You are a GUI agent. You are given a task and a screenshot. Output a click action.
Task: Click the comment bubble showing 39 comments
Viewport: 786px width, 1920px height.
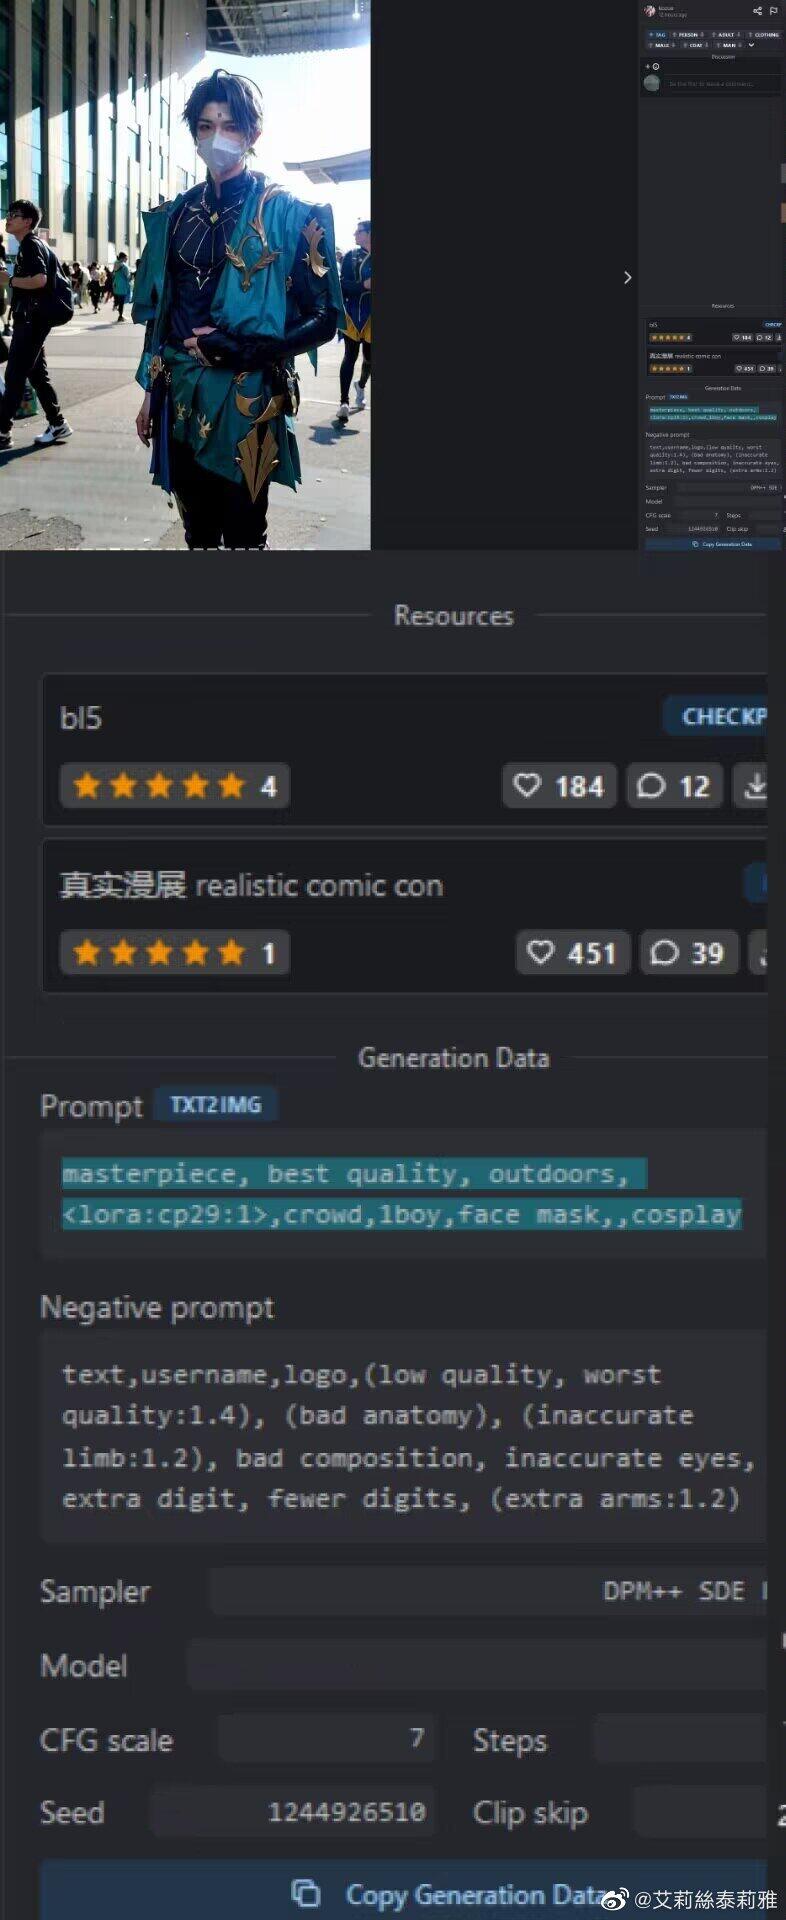[x=664, y=953]
